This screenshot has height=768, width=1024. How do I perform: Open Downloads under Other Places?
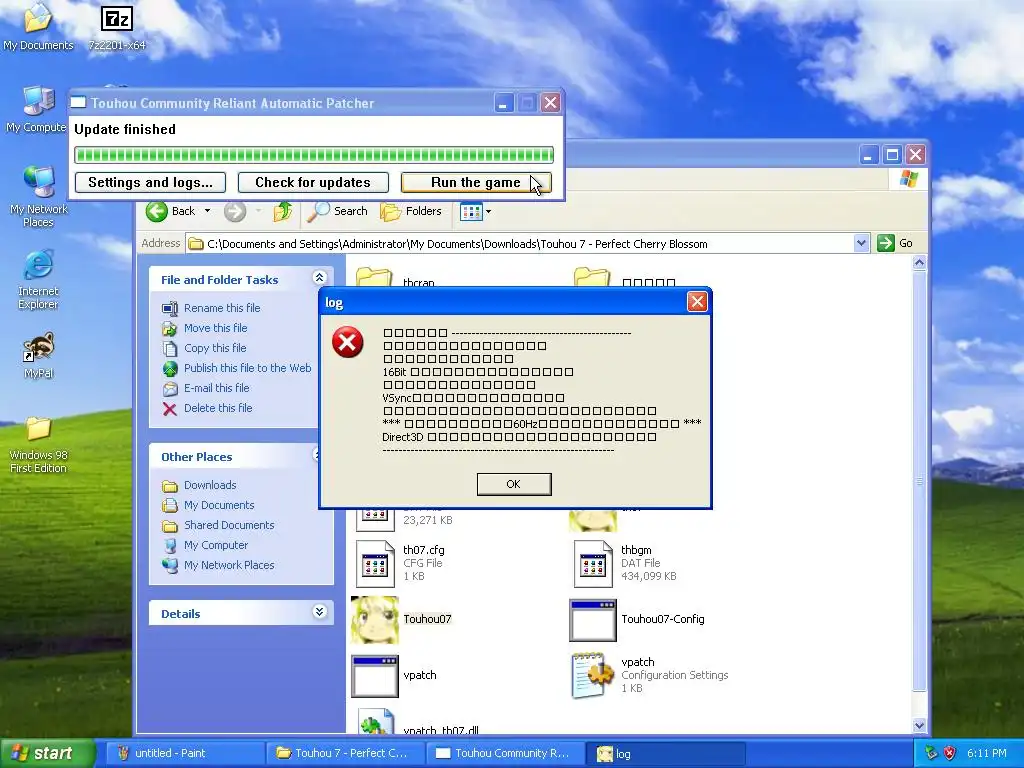click(x=210, y=485)
